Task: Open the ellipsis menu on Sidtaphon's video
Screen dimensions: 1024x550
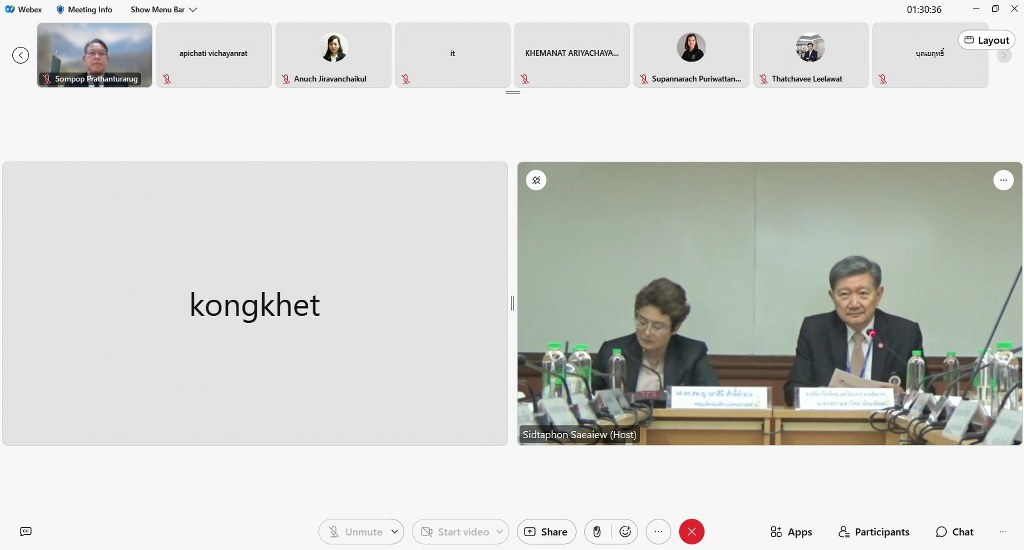Action: click(x=1003, y=180)
